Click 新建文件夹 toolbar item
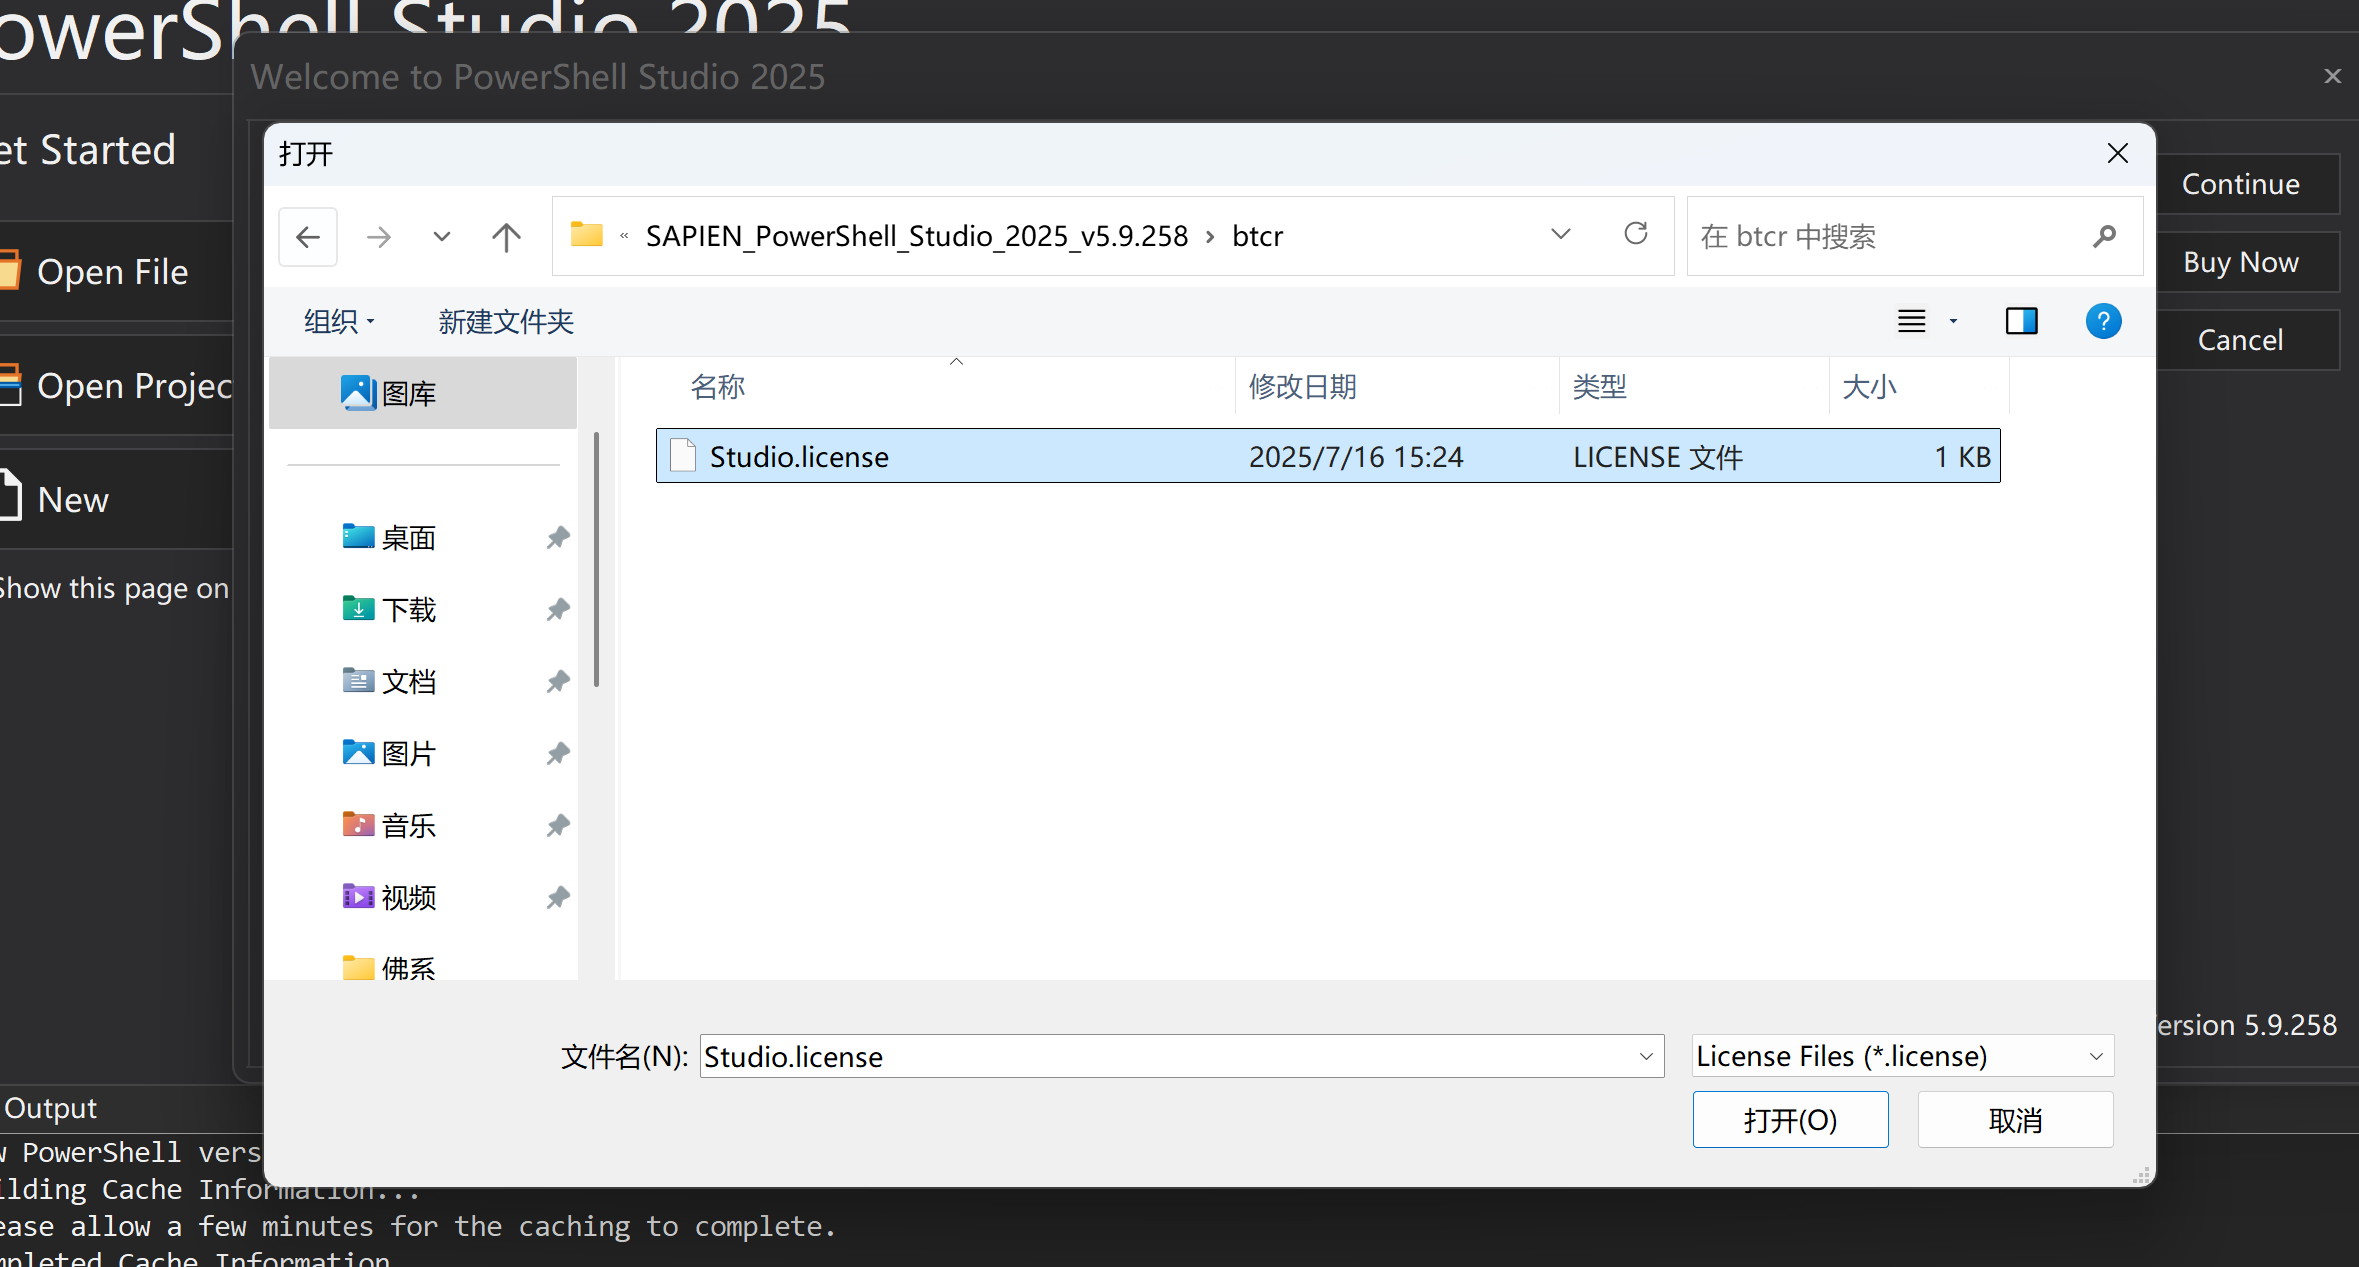This screenshot has height=1267, width=2359. click(x=506, y=321)
